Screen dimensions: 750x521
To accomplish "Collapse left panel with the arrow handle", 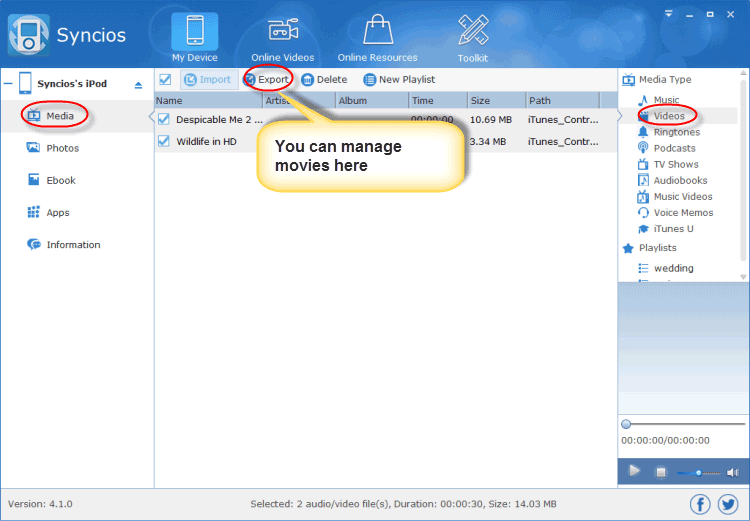I will point(152,116).
